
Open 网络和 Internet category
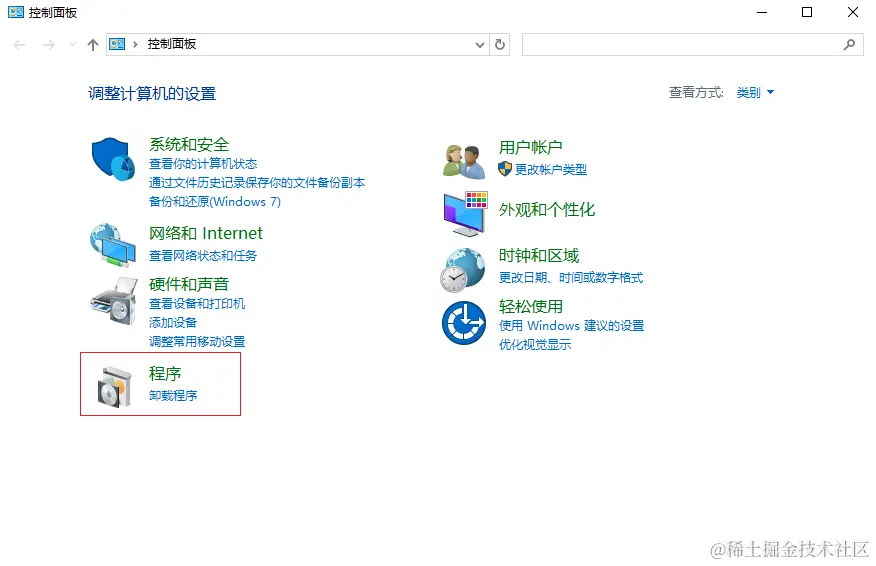[x=206, y=233]
